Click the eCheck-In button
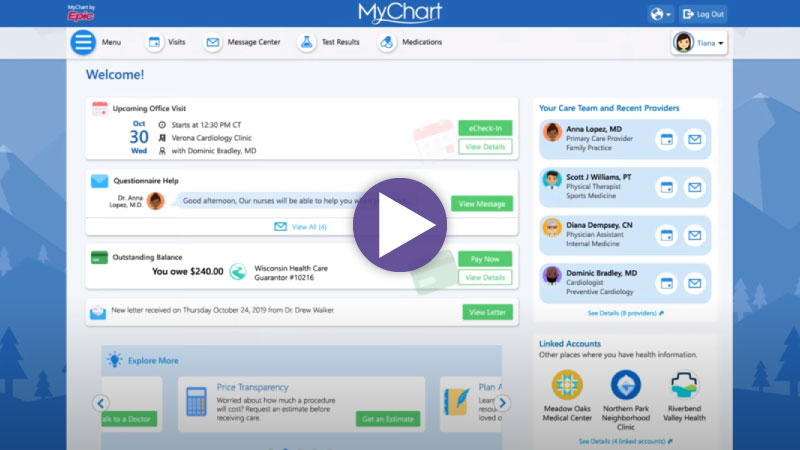 (x=485, y=128)
